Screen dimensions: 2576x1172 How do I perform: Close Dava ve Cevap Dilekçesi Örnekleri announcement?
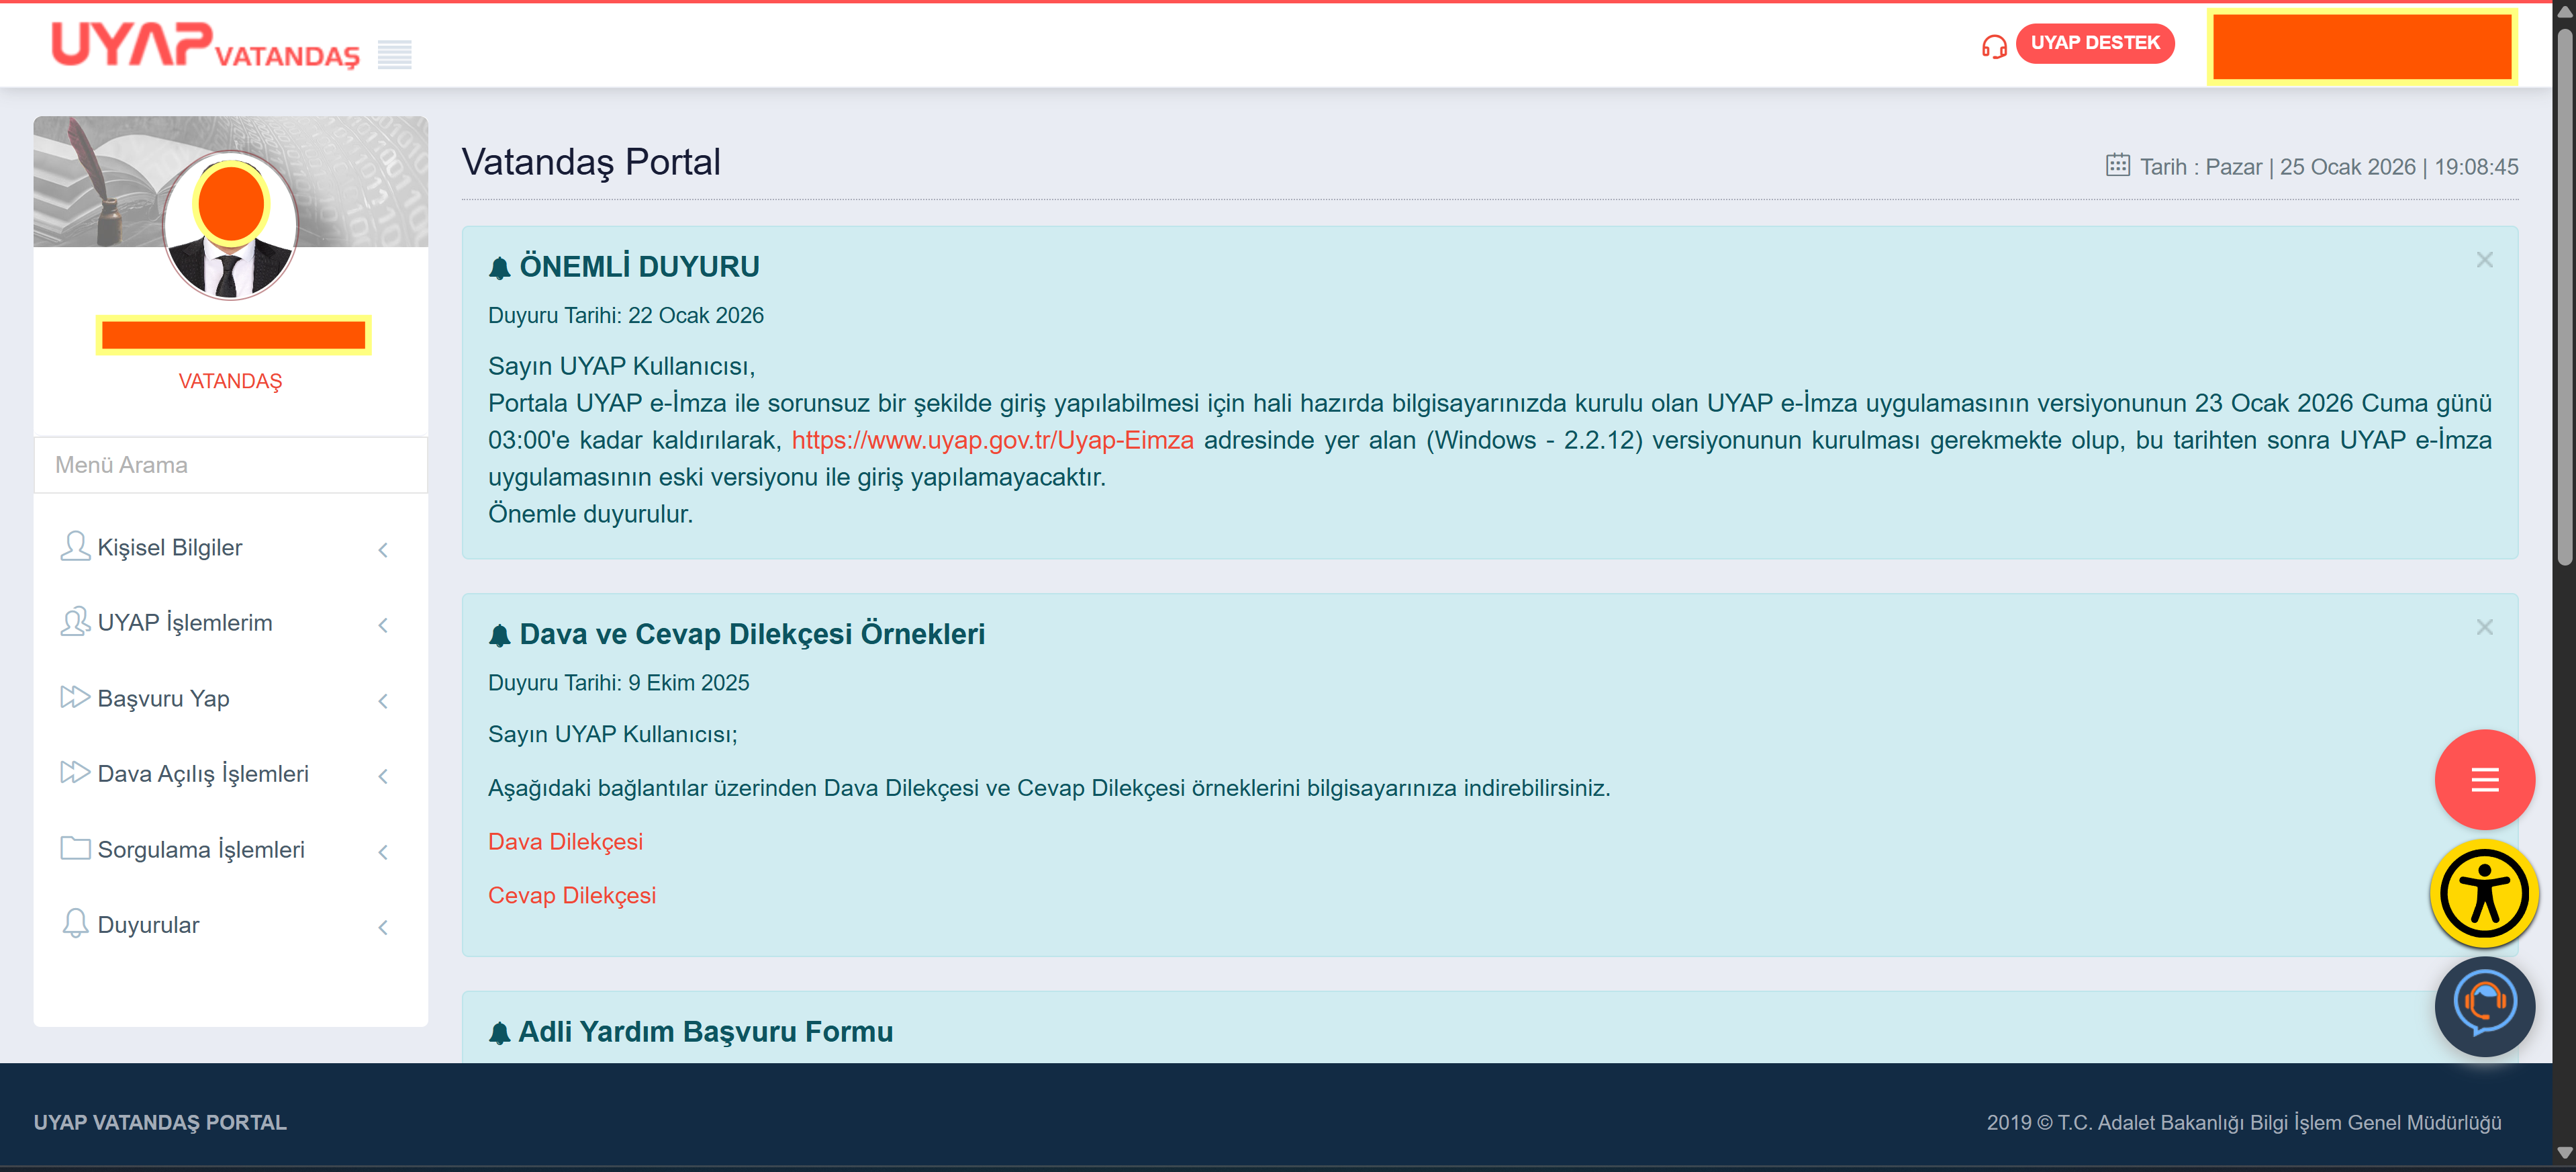pos(2485,627)
